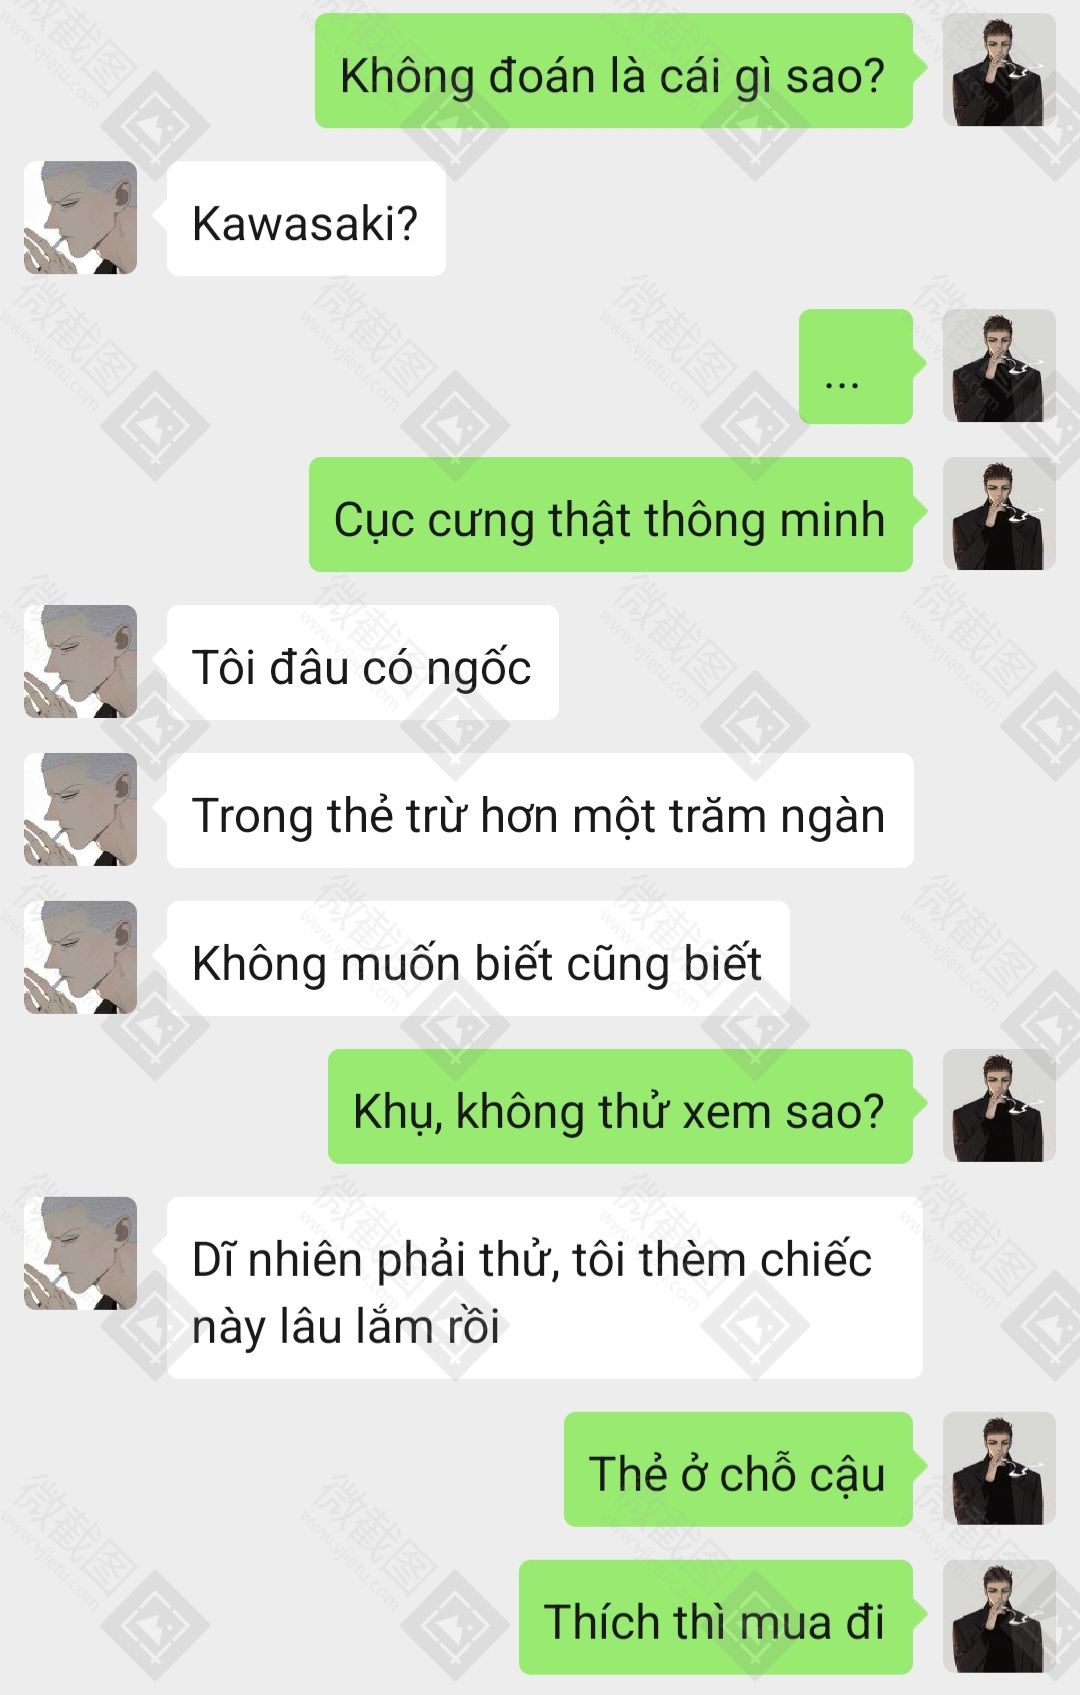Viewport: 1080px width, 1695px height.
Task: Select the "Cục cưng thật thông minh" bubble
Action: [611, 515]
